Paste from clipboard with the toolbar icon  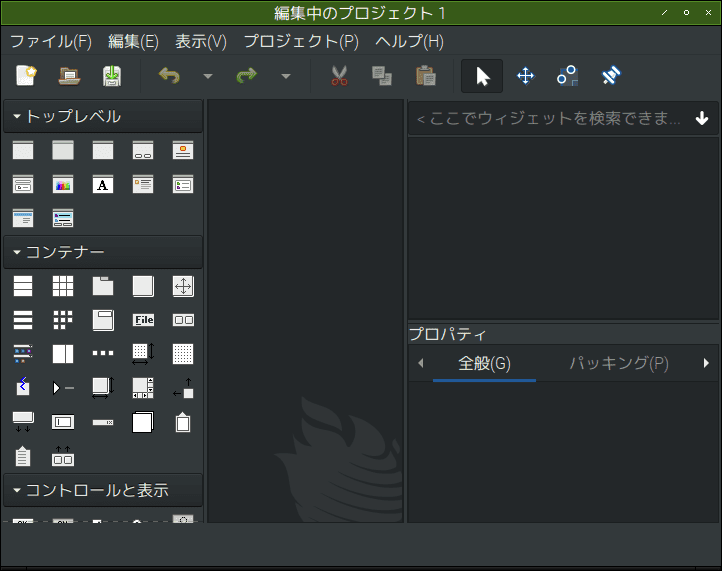pos(425,76)
